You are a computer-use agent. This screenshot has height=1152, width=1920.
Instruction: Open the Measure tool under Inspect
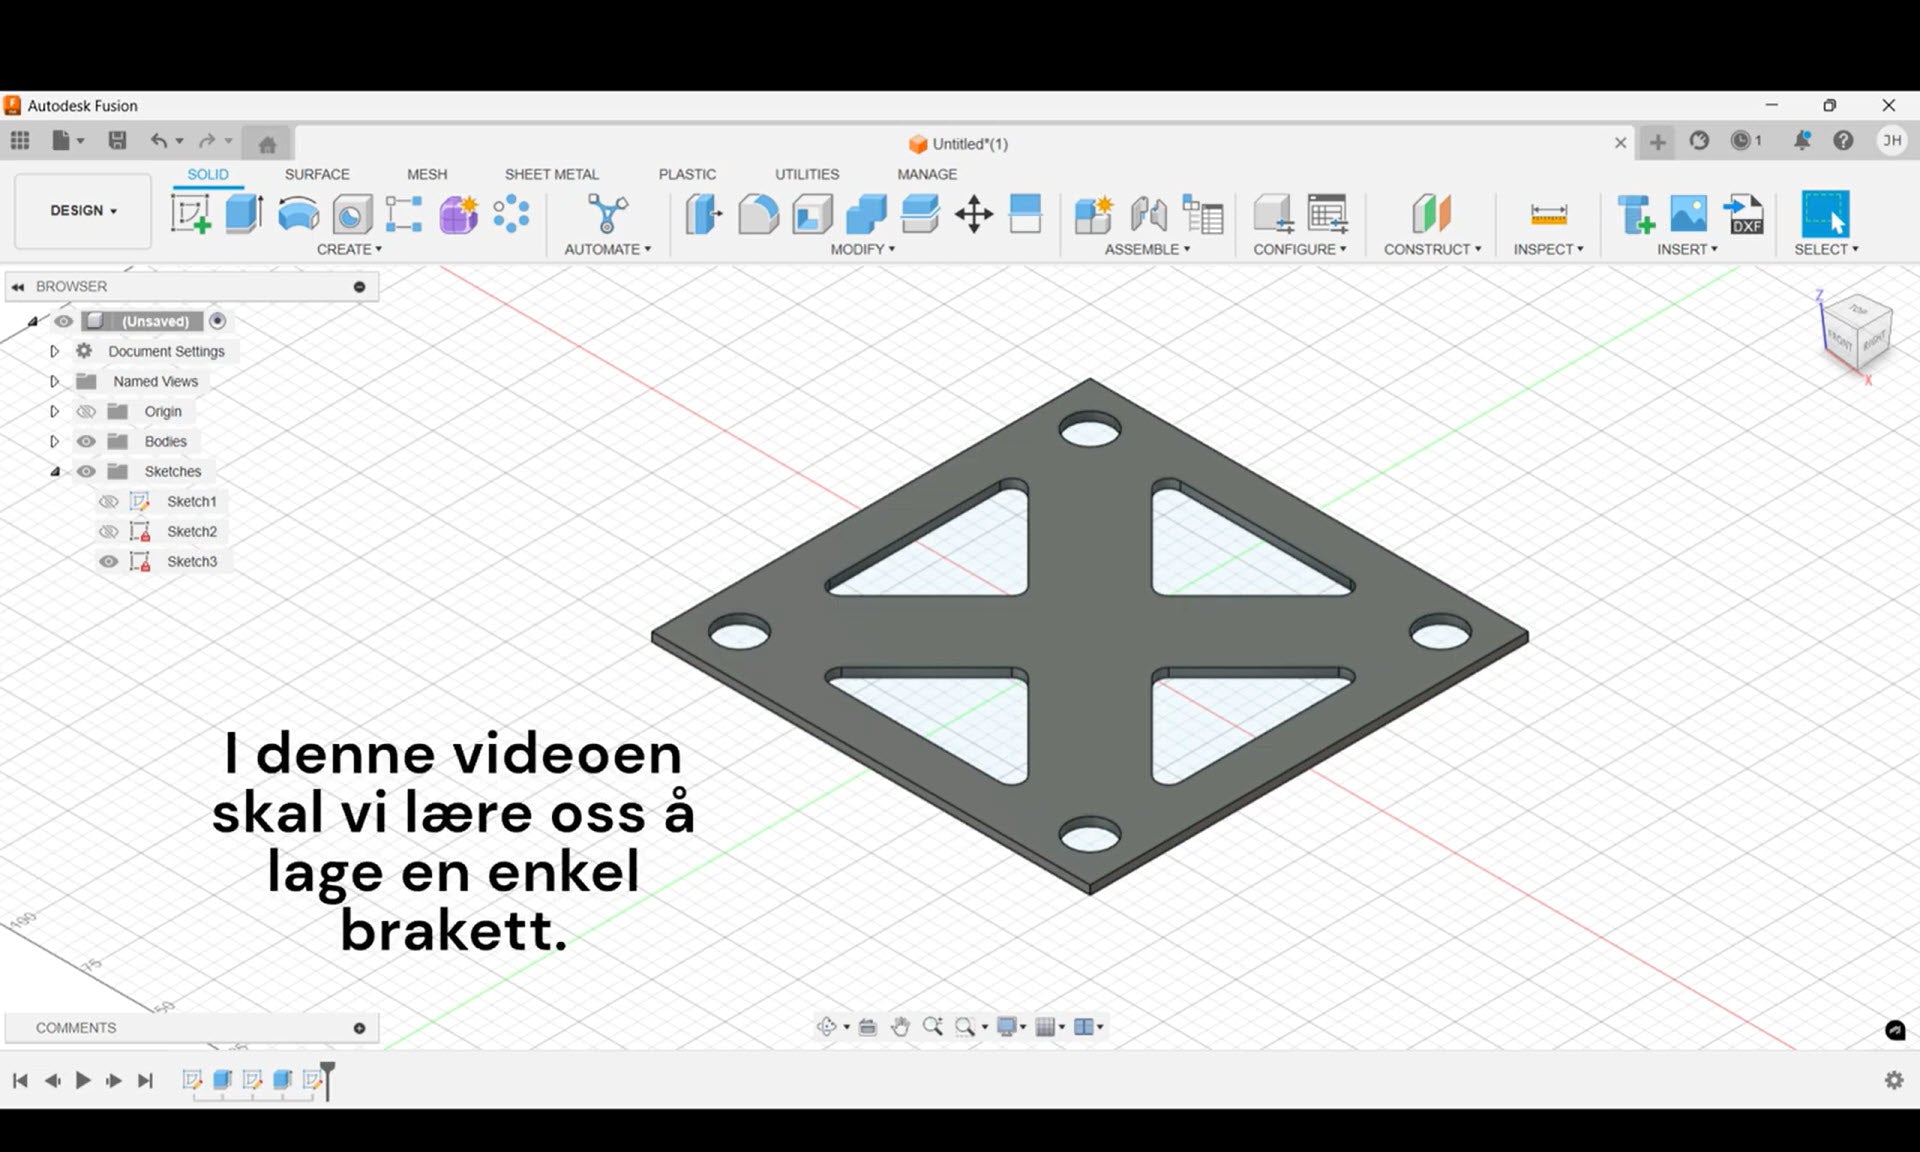point(1548,214)
